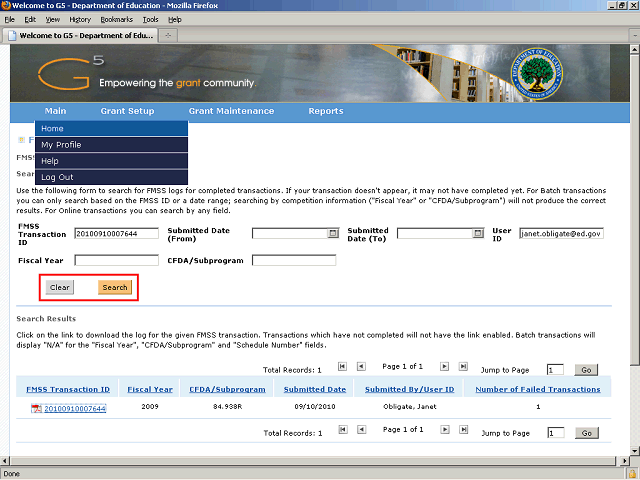Open transaction log link 20100910007644

(x=75, y=409)
